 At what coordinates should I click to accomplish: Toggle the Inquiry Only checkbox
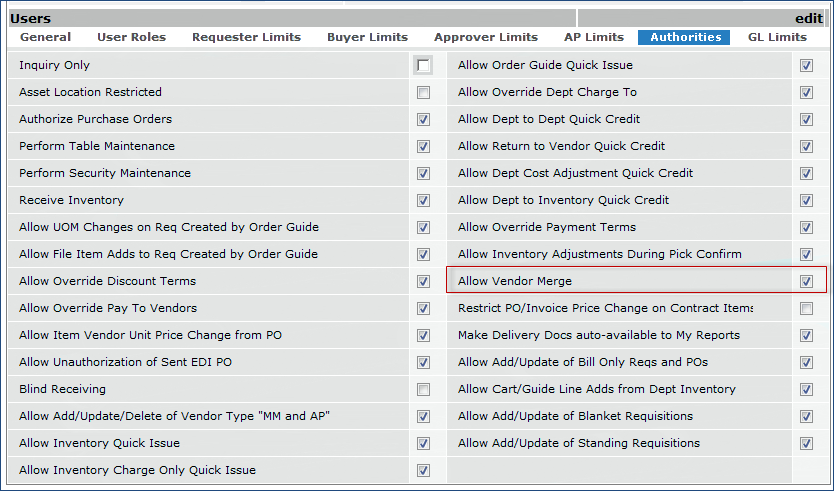point(424,66)
